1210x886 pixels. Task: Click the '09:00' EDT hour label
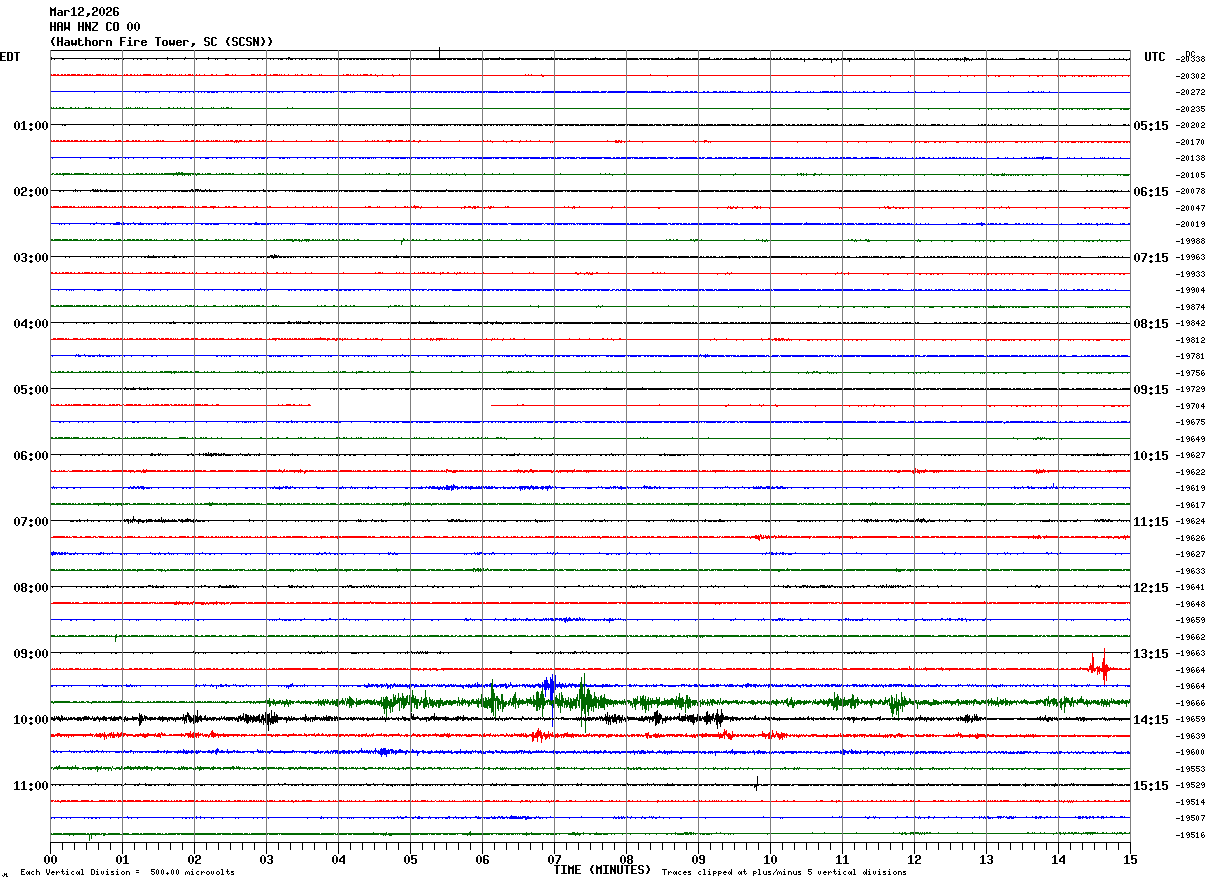point(31,654)
